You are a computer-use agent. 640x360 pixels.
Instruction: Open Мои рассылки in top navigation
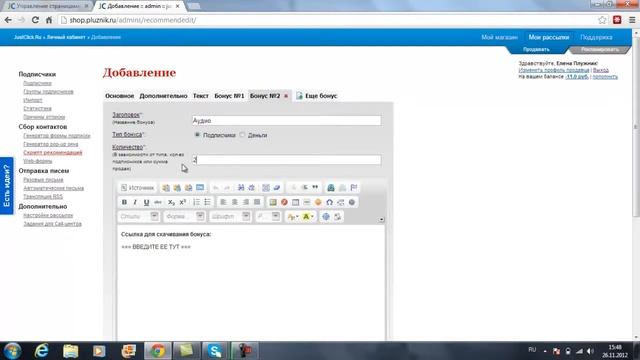click(x=549, y=37)
